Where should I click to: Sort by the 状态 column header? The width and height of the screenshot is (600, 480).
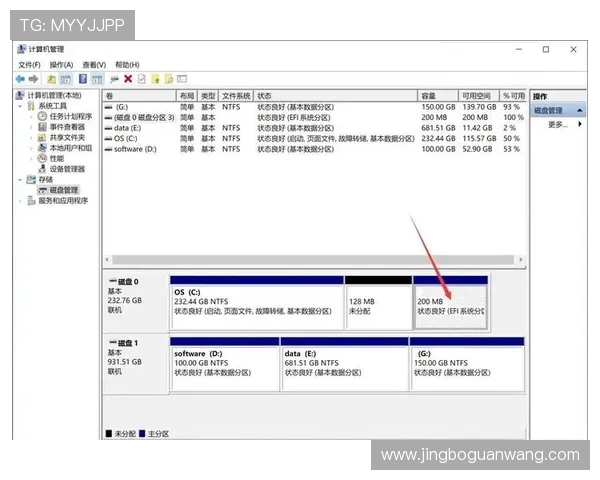pyautogui.click(x=335, y=96)
